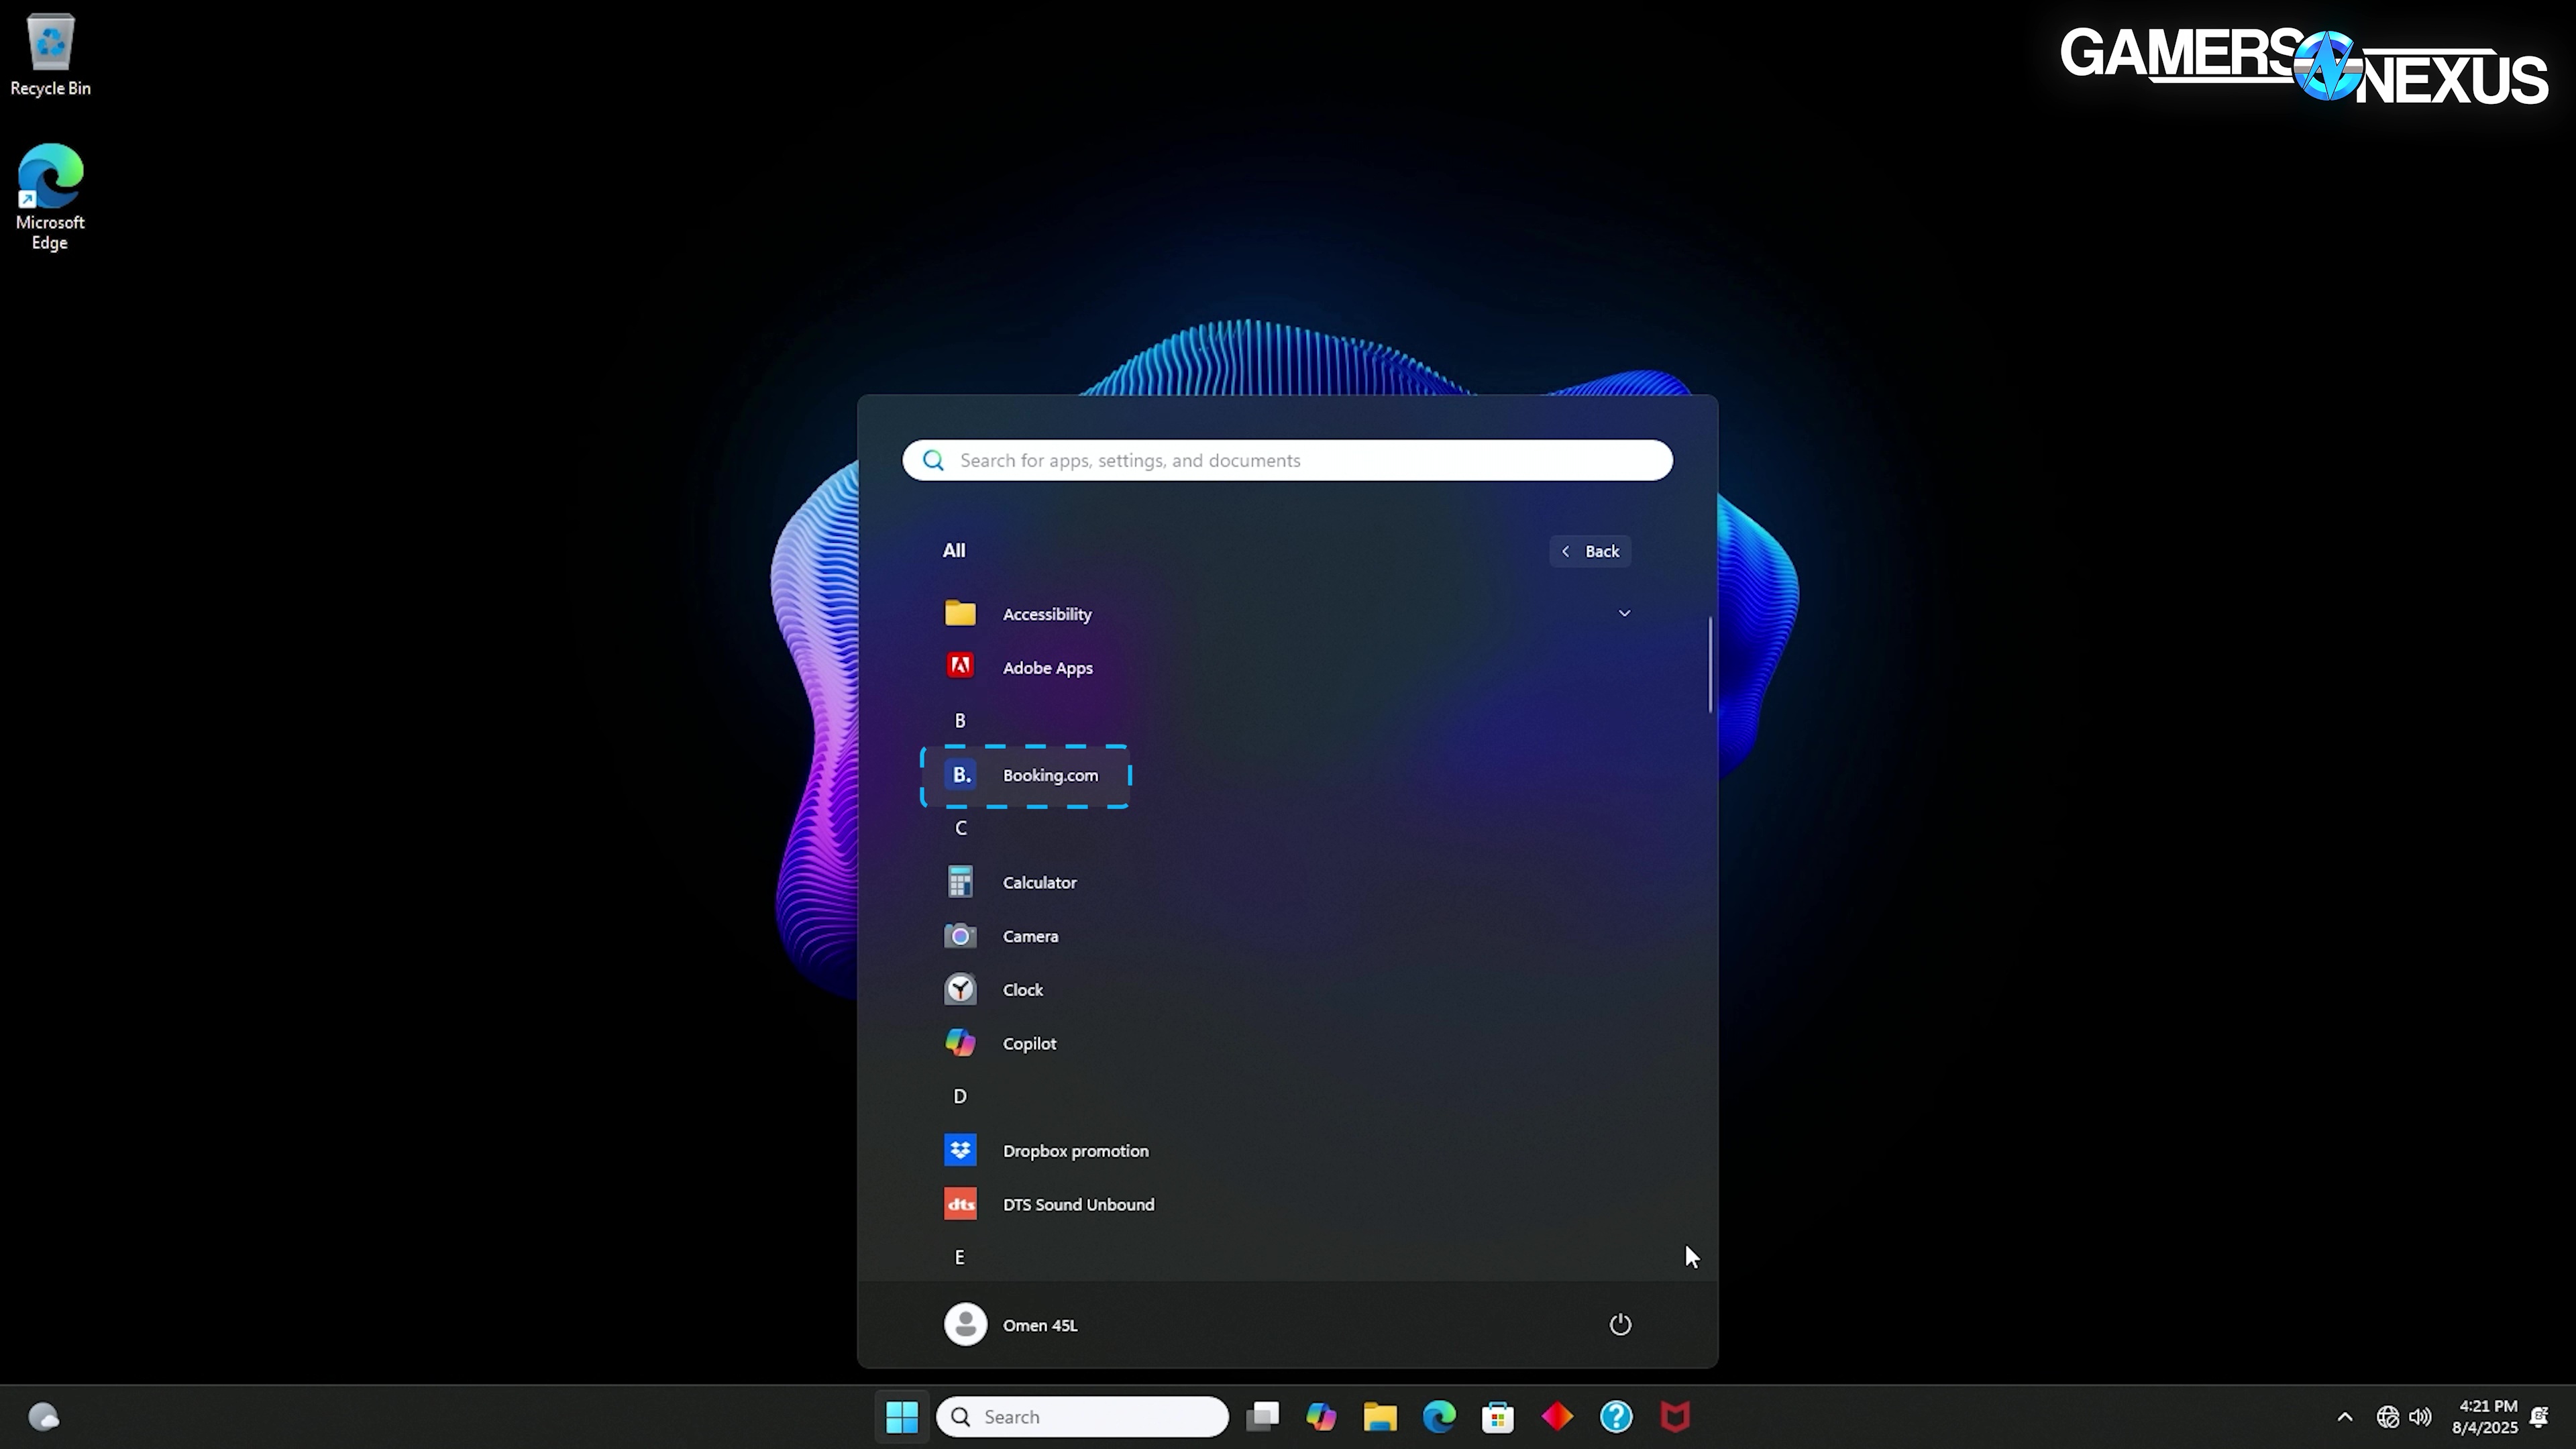Click the volume icon in system tray
The height and width of the screenshot is (1449, 2576).
[x=2421, y=1417]
